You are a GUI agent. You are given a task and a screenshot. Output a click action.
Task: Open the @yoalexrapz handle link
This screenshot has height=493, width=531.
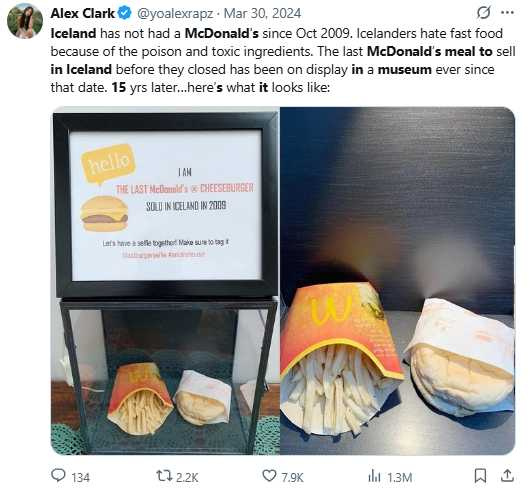point(175,14)
